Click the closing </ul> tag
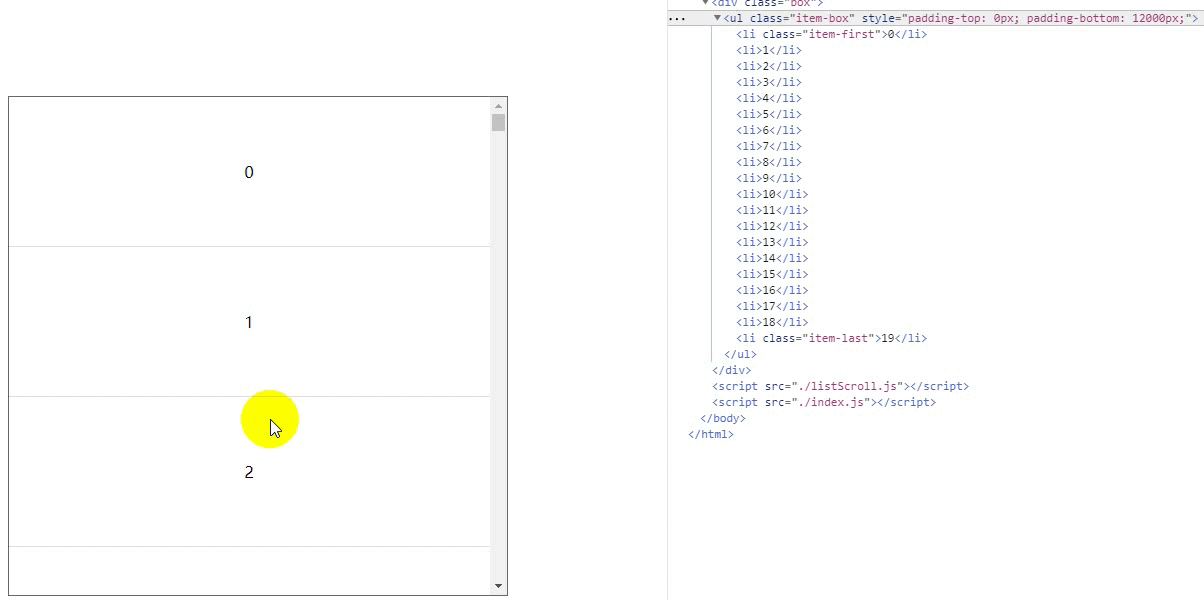Screen dimensions: 1204x600 pyautogui.click(x=740, y=354)
